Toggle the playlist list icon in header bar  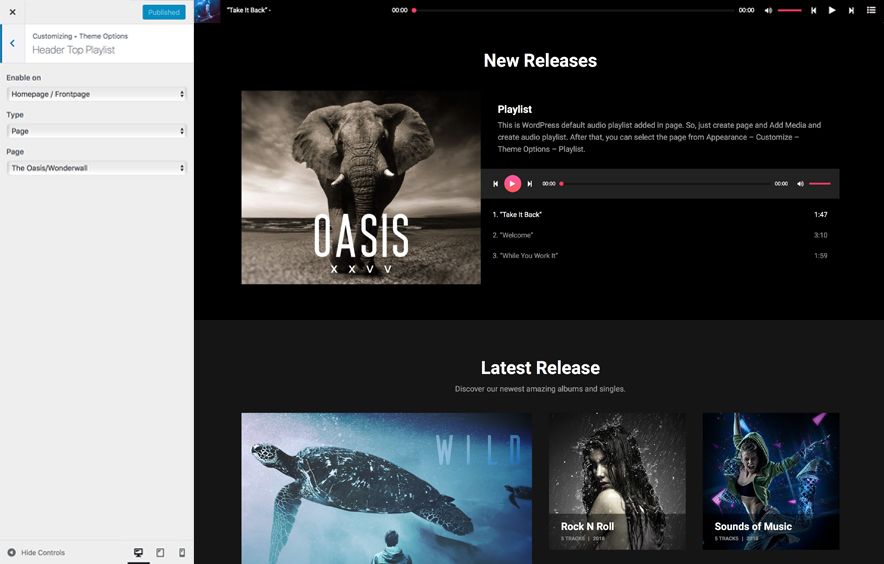coord(871,10)
